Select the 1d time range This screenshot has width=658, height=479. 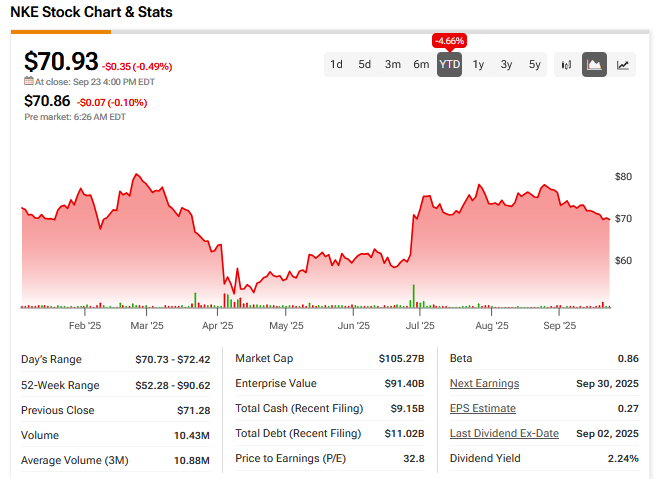click(x=336, y=64)
